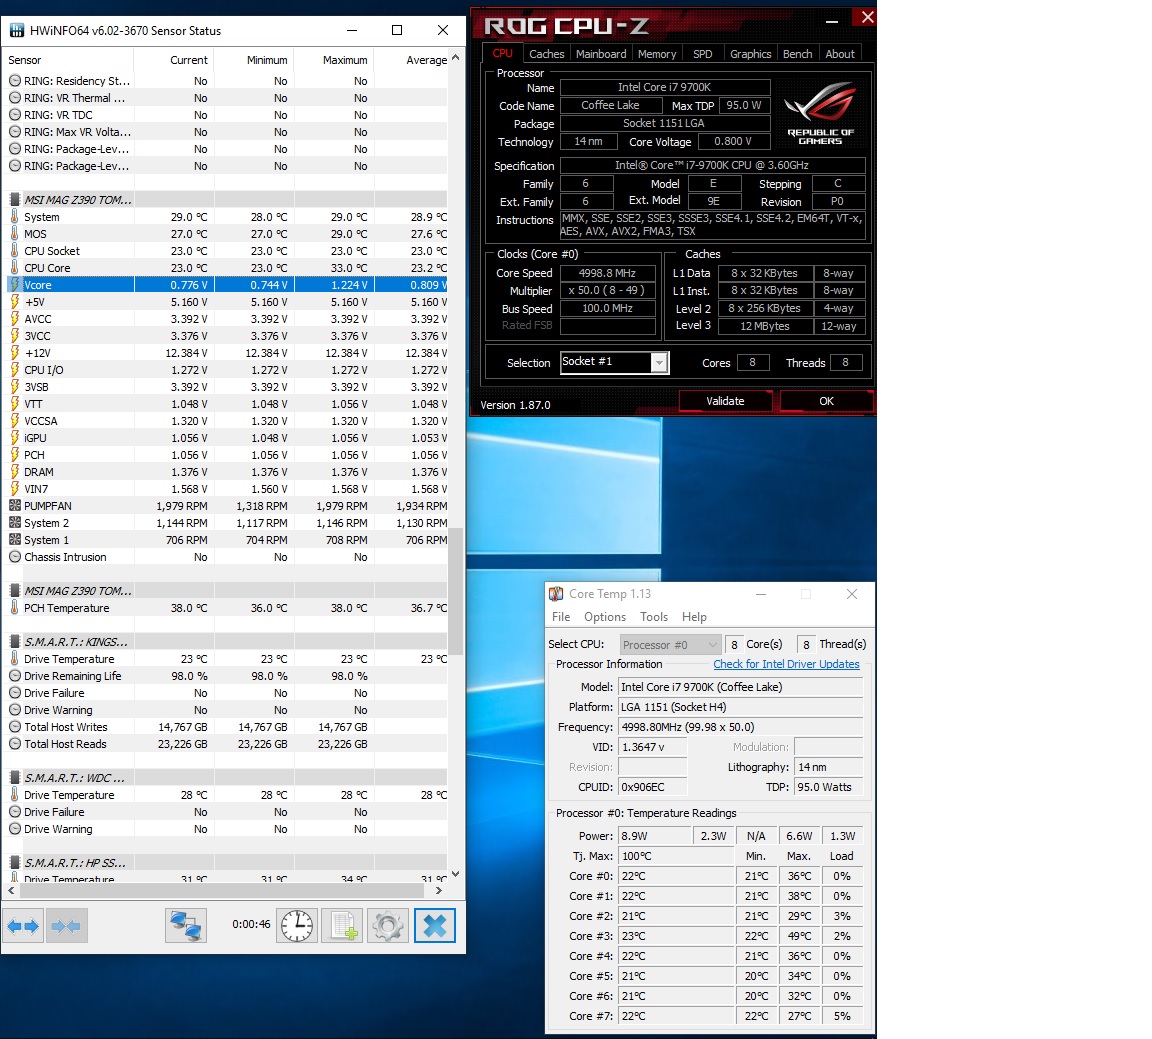The image size is (1152, 1039).
Task: Open the Core Temp Options menu
Action: tap(605, 616)
